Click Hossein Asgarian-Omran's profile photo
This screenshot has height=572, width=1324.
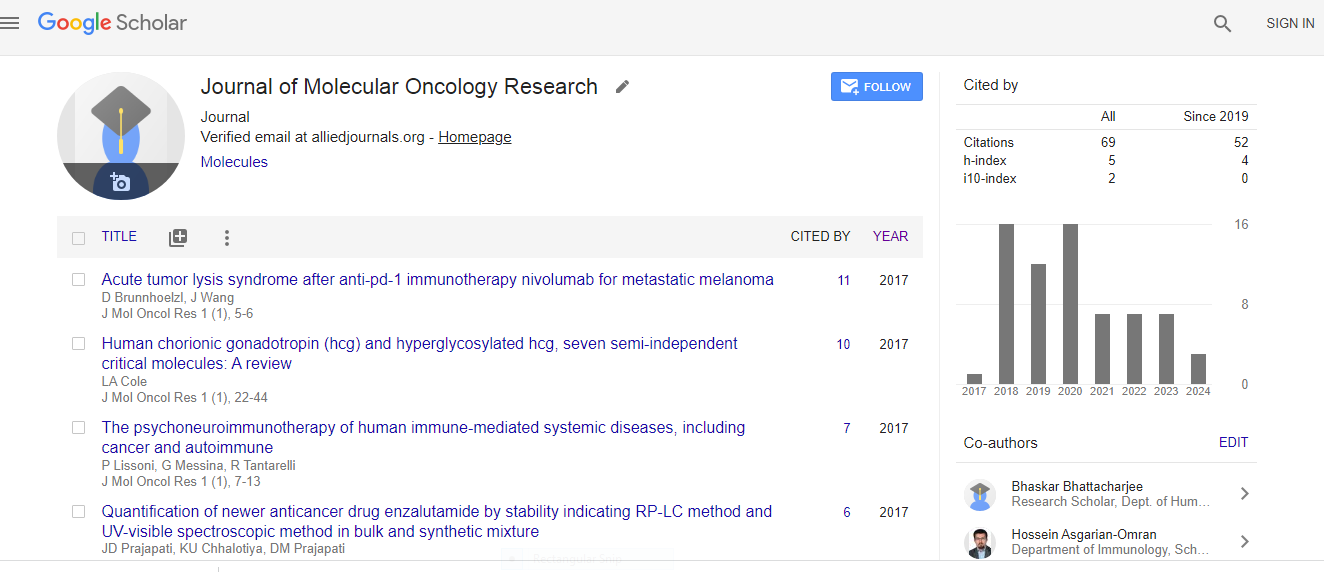click(980, 542)
